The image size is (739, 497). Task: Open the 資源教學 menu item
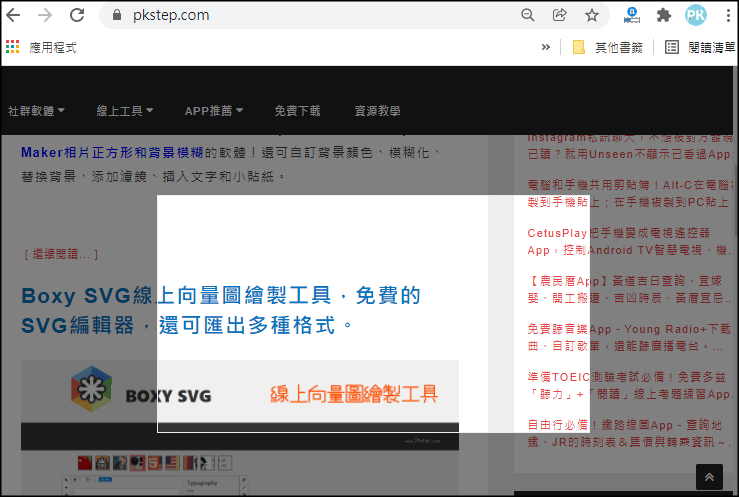pos(378,111)
